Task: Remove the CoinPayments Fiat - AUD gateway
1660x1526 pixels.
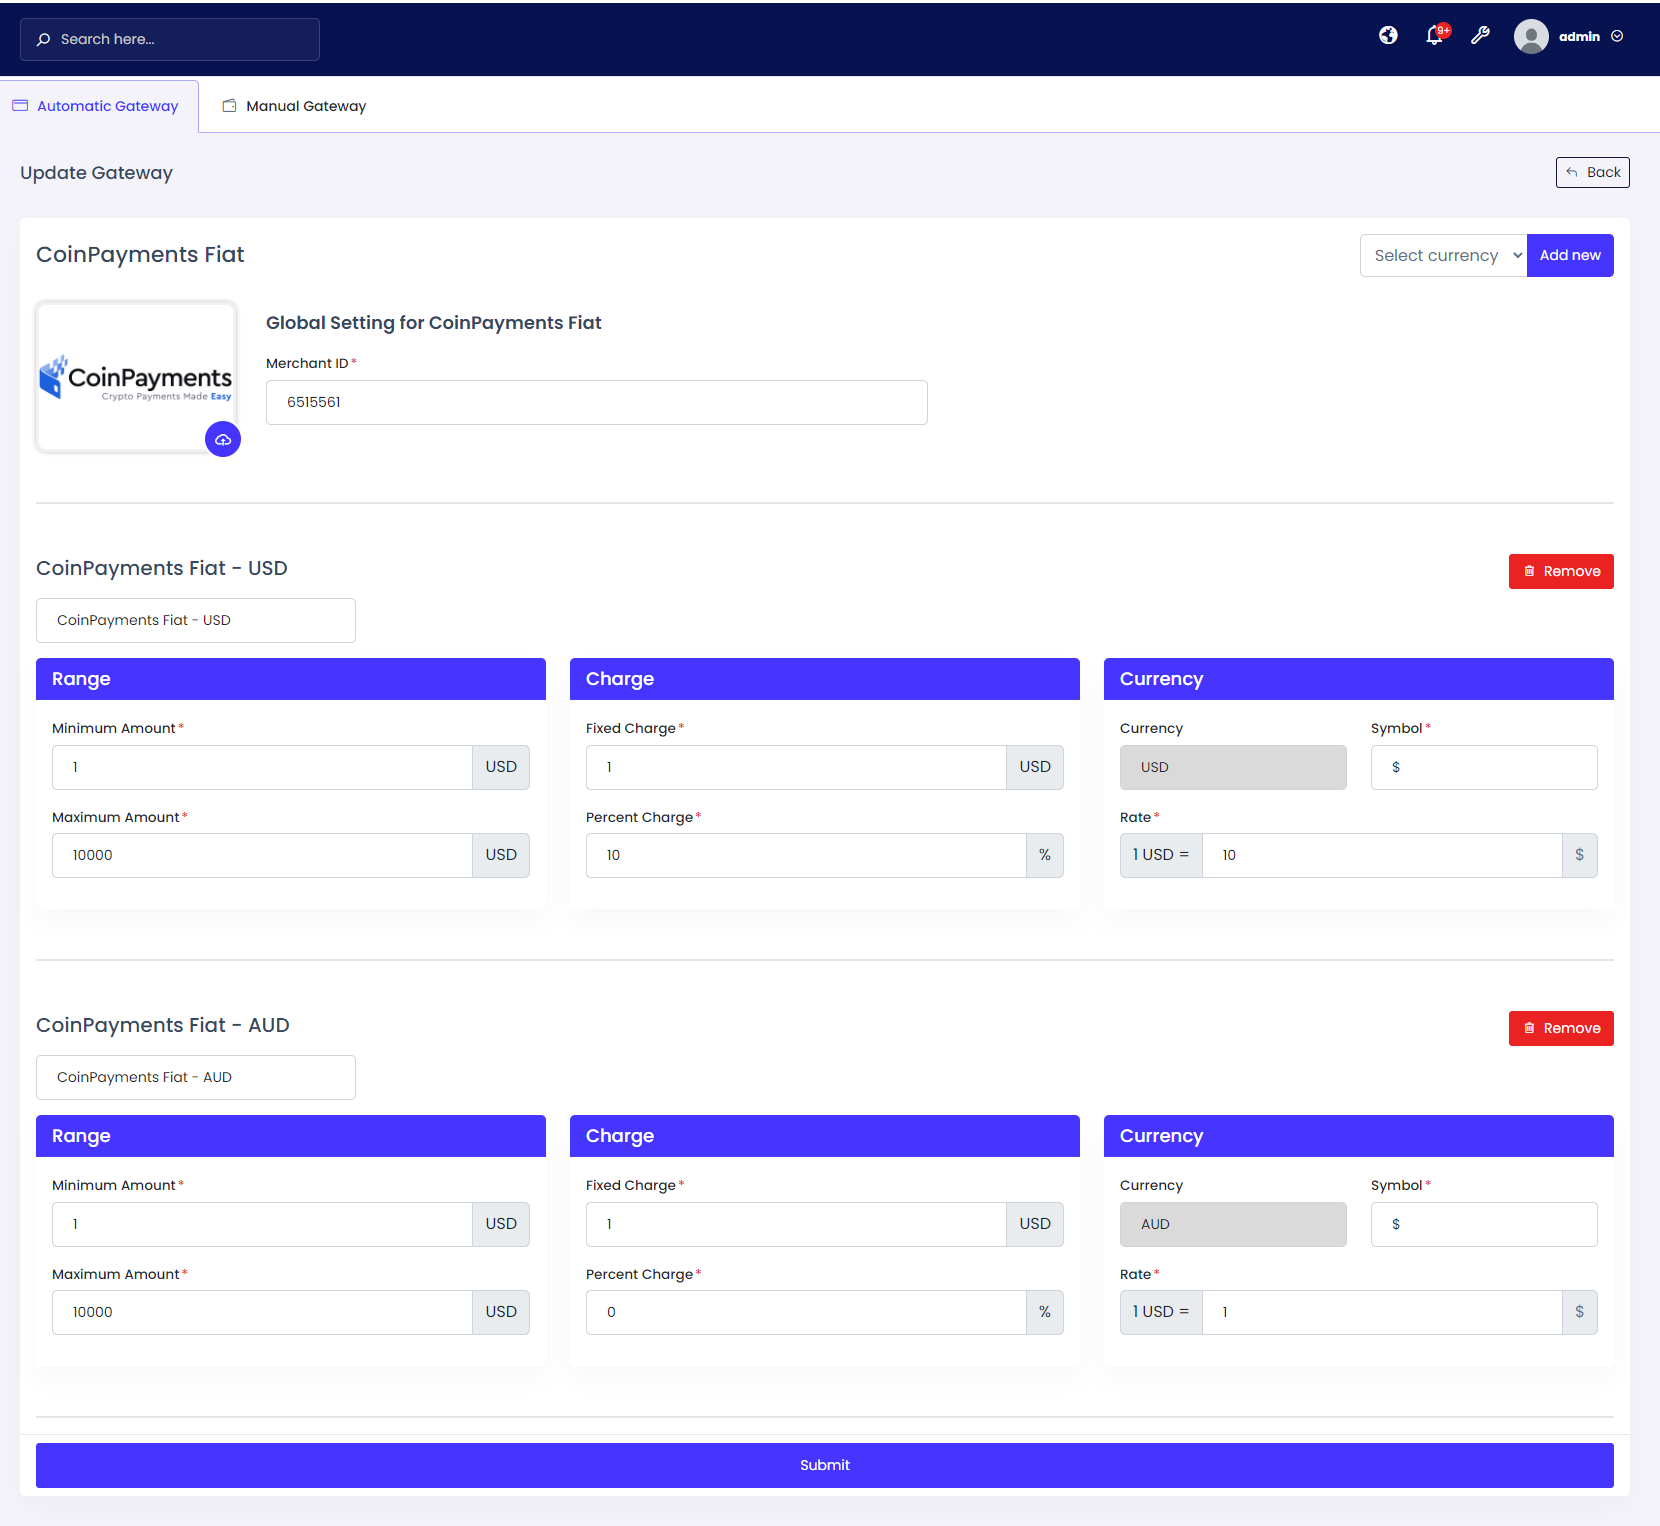Action: 1561,1029
